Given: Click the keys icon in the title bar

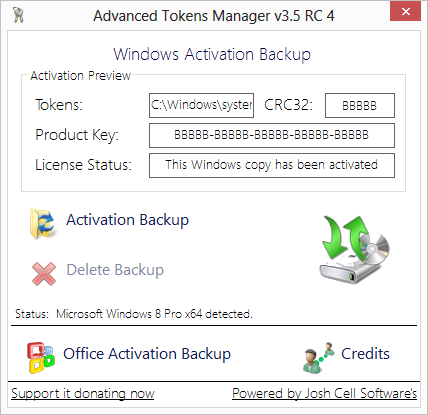Looking at the screenshot, I should [x=18, y=15].
